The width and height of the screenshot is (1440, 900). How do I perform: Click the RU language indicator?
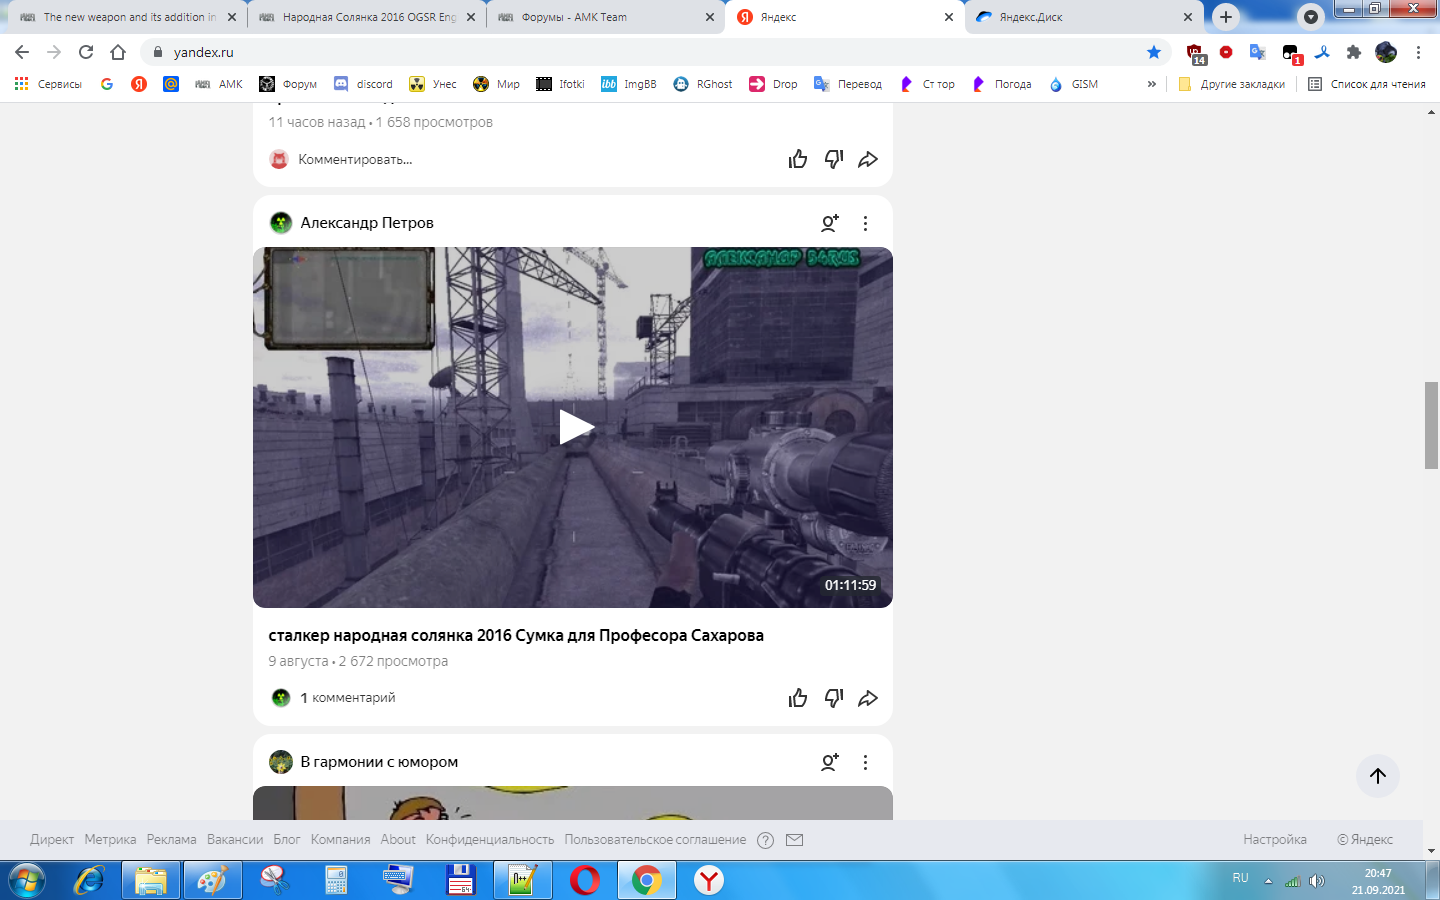point(1240,878)
